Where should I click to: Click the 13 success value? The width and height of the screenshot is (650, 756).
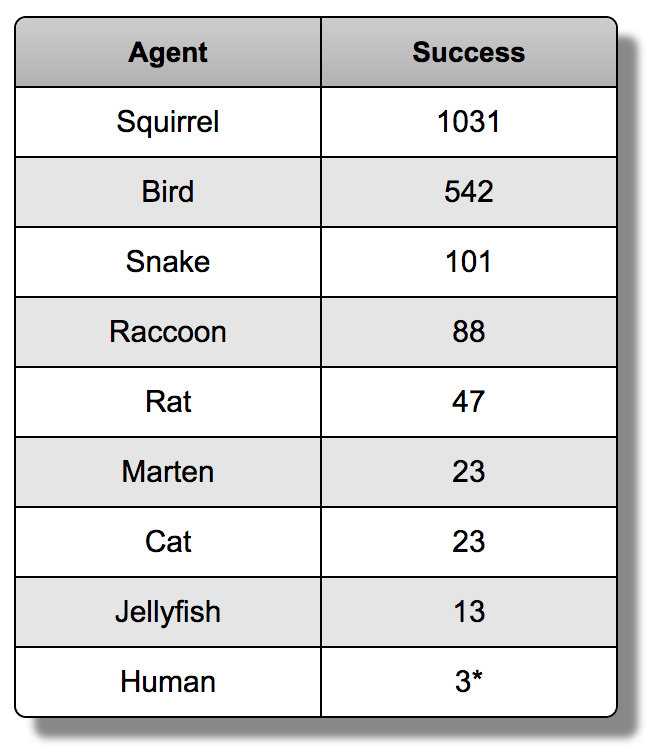pyautogui.click(x=469, y=611)
